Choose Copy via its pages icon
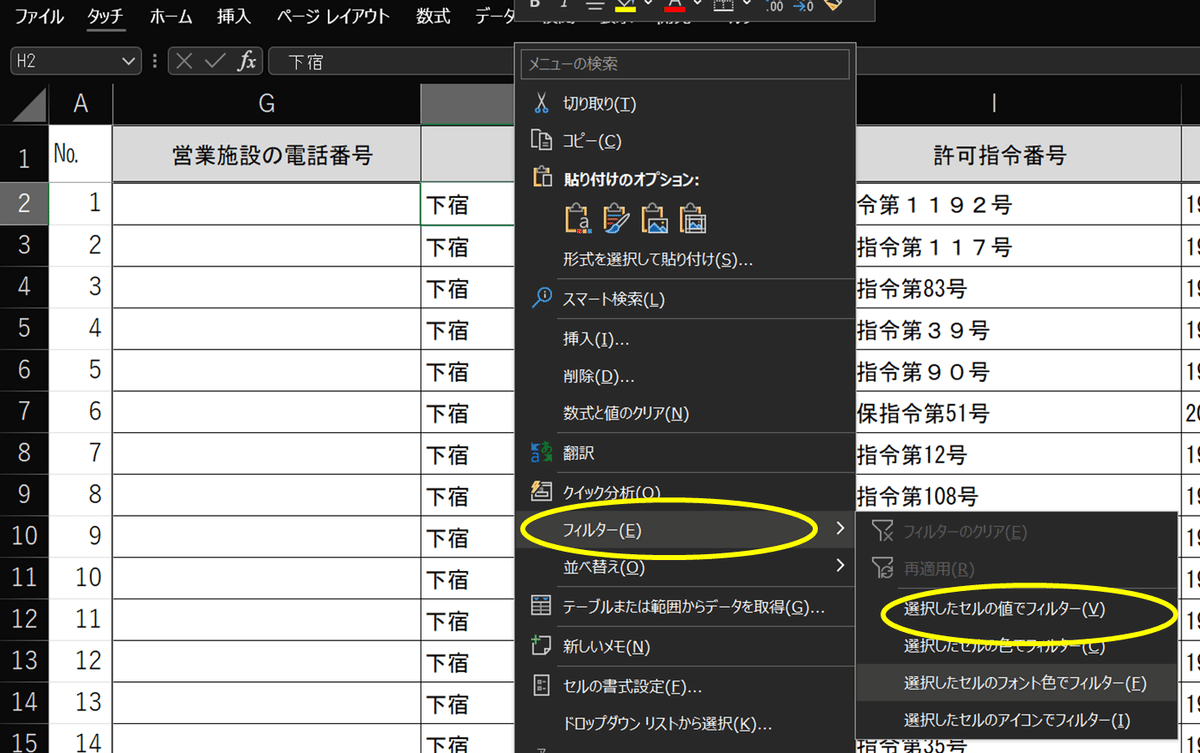 (x=541, y=141)
